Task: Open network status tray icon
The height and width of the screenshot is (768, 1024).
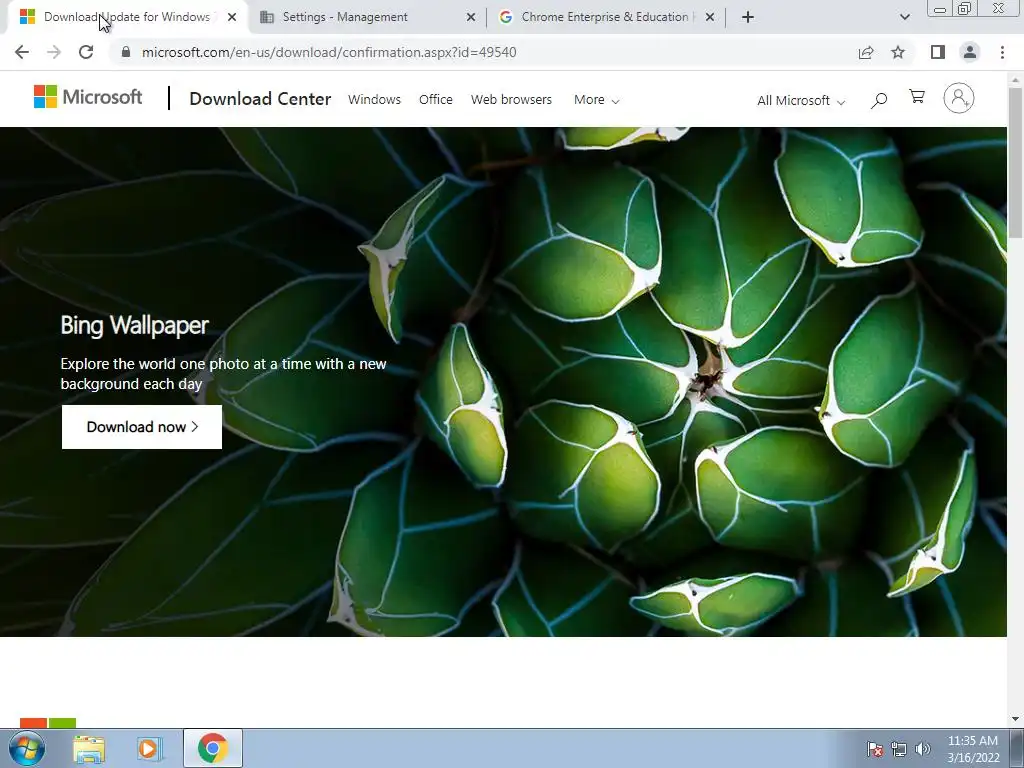Action: (x=899, y=749)
